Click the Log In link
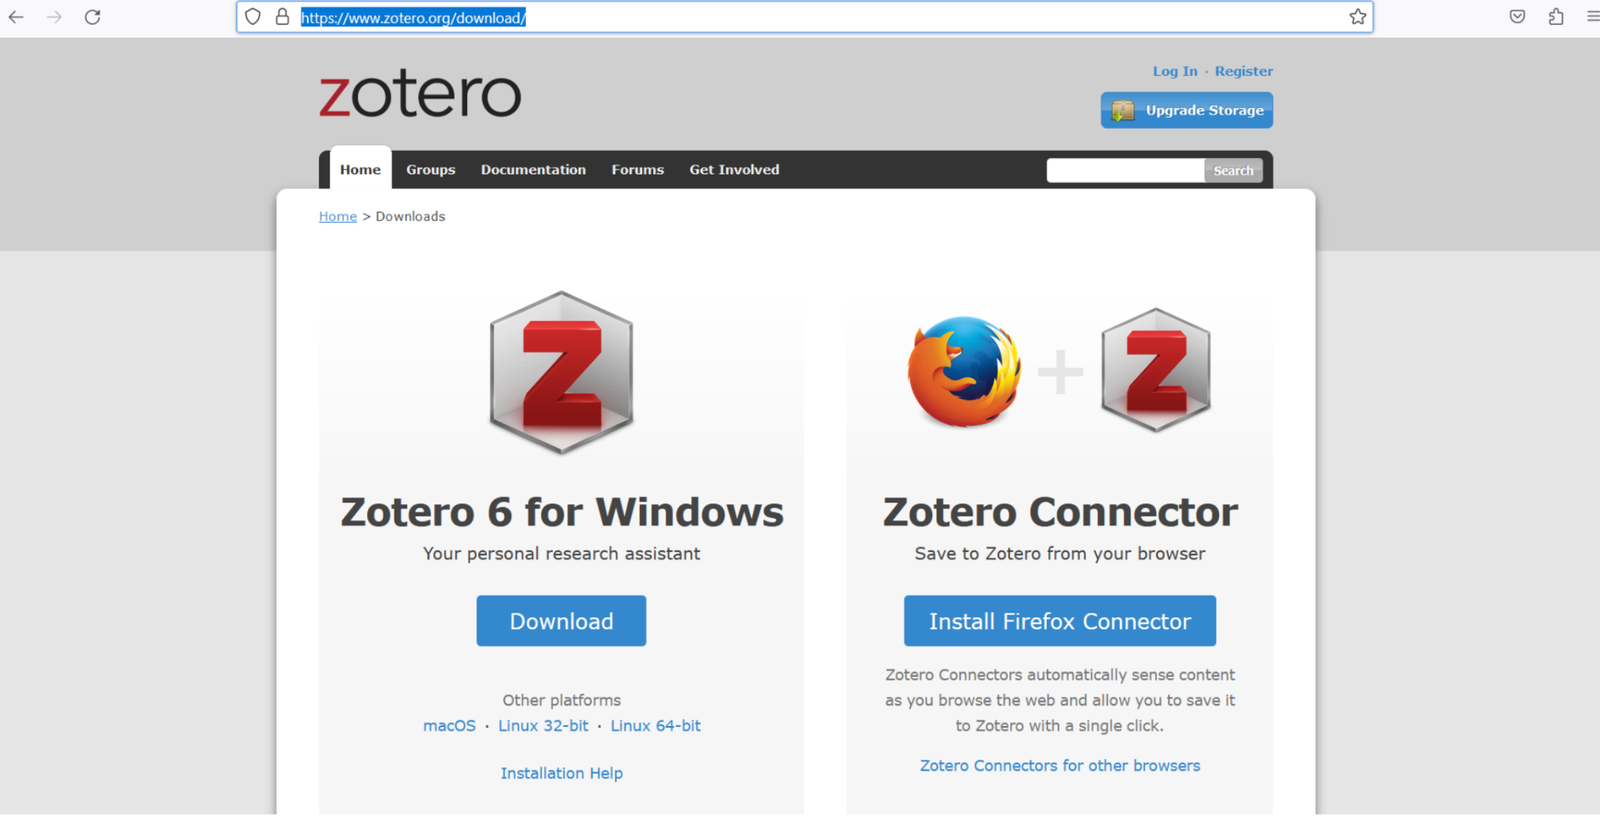The width and height of the screenshot is (1600, 816). point(1175,71)
